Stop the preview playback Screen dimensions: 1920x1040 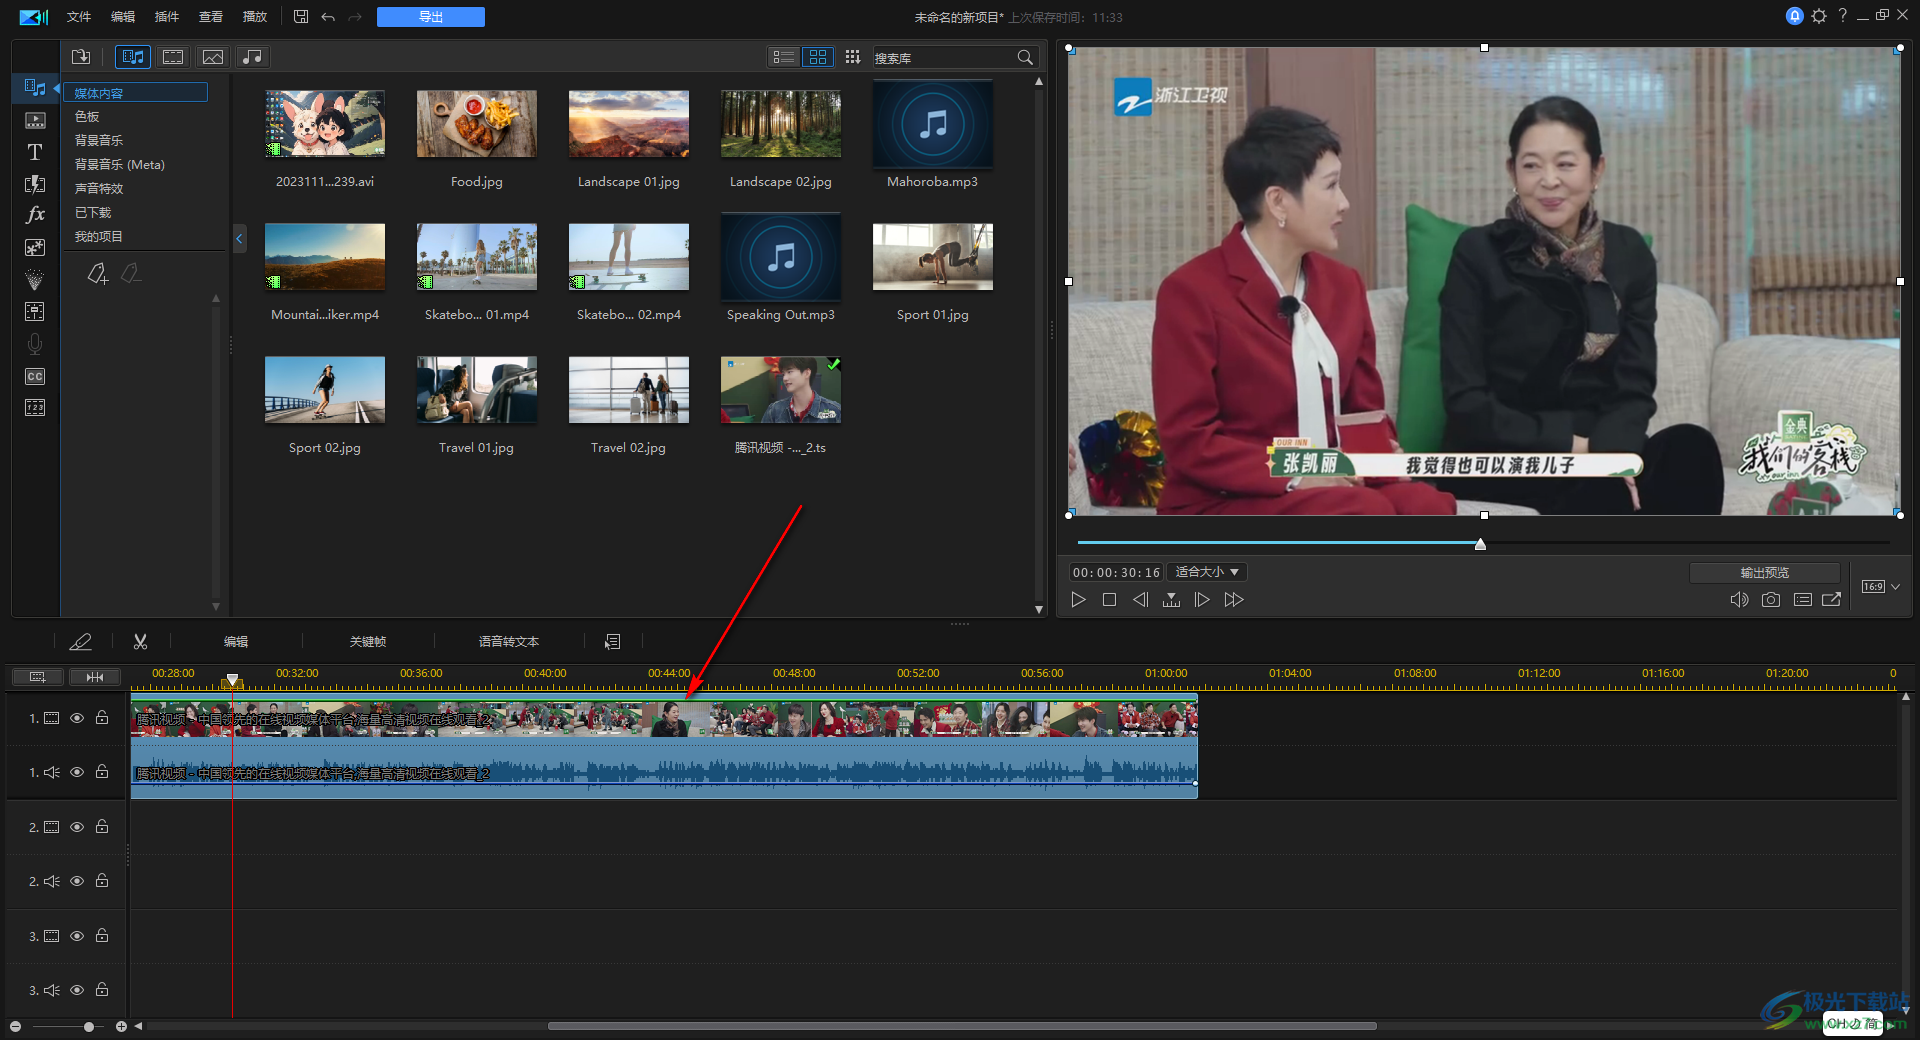point(1109,599)
